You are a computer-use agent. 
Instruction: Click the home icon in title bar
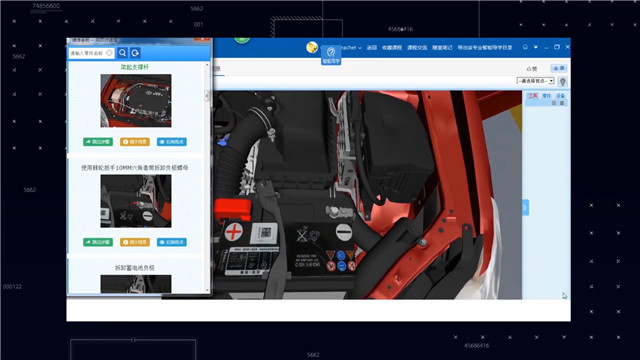pos(525,47)
